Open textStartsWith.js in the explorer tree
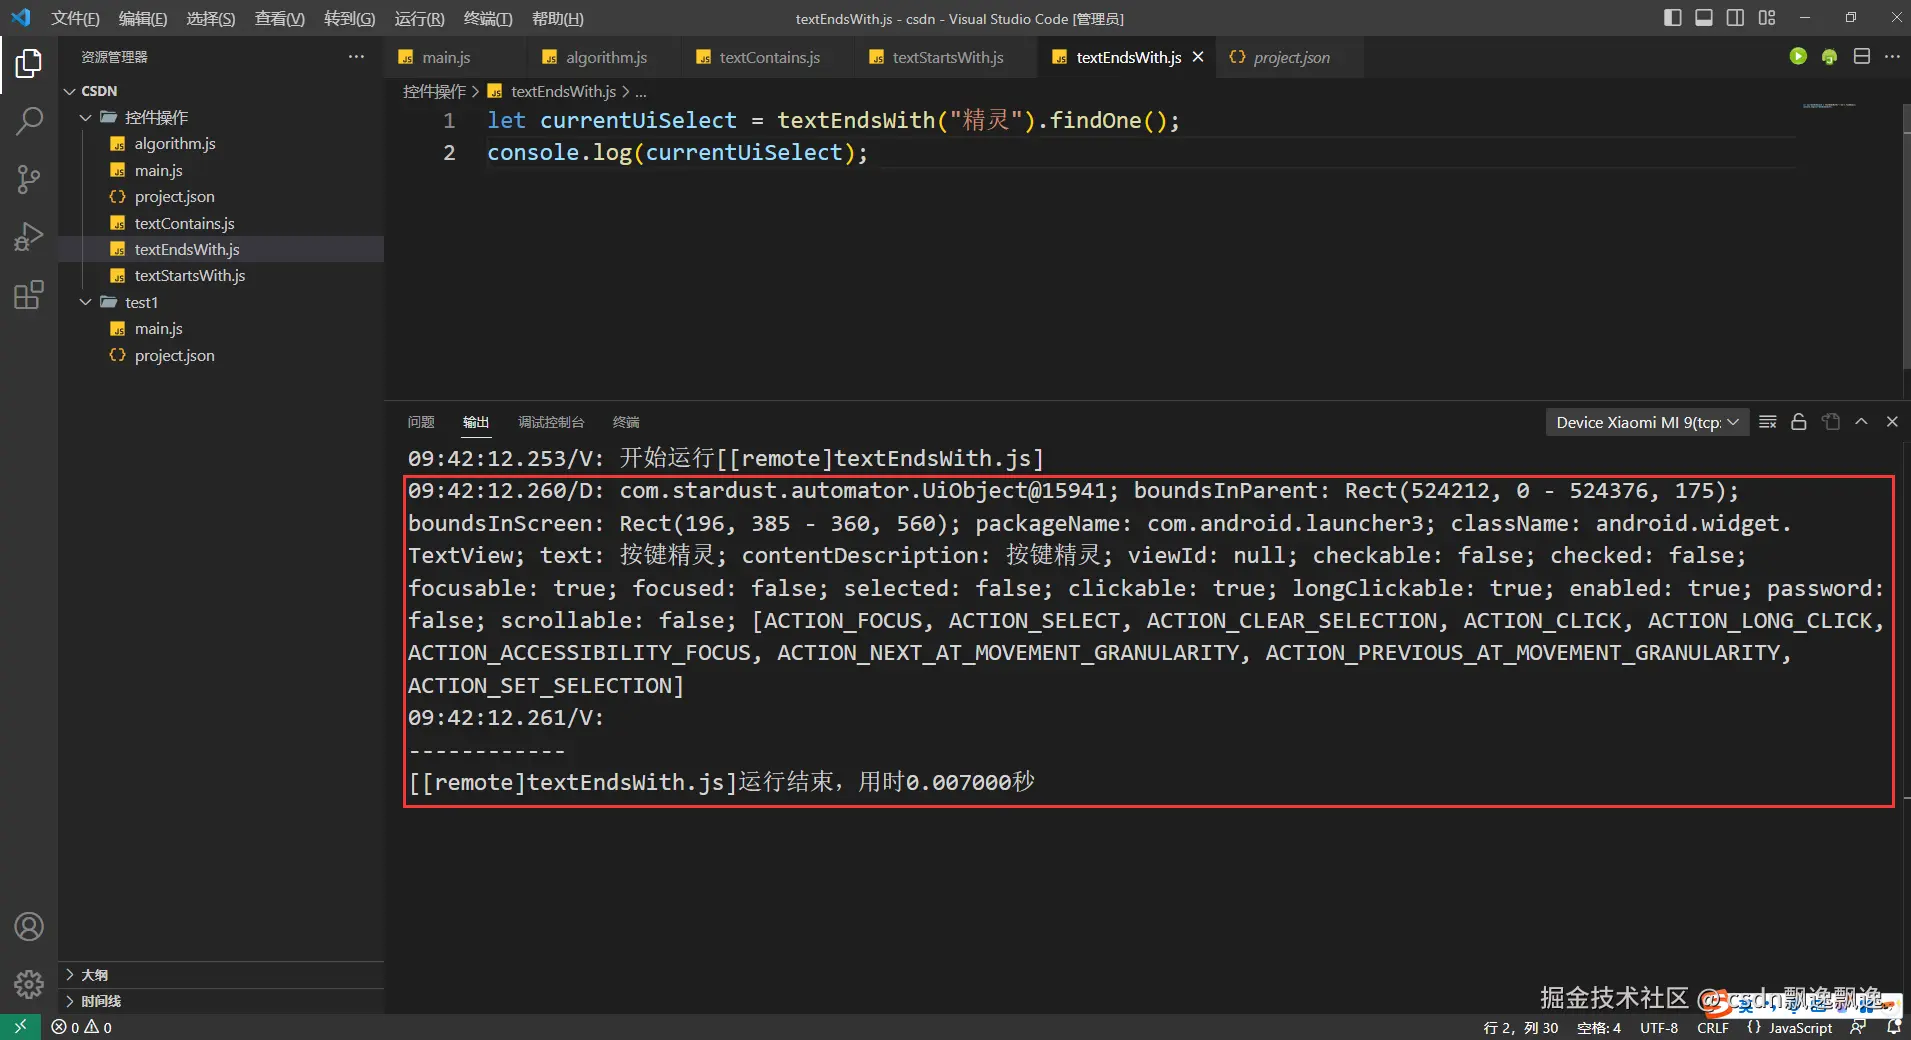The height and width of the screenshot is (1040, 1911). [x=190, y=275]
